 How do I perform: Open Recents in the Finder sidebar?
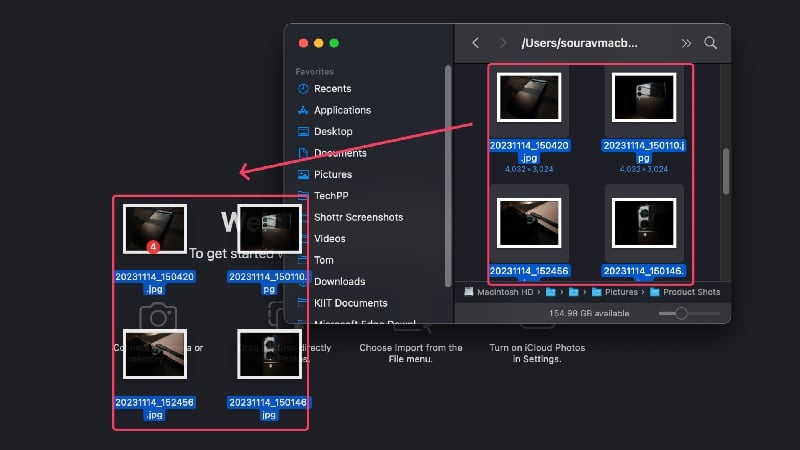(x=332, y=89)
